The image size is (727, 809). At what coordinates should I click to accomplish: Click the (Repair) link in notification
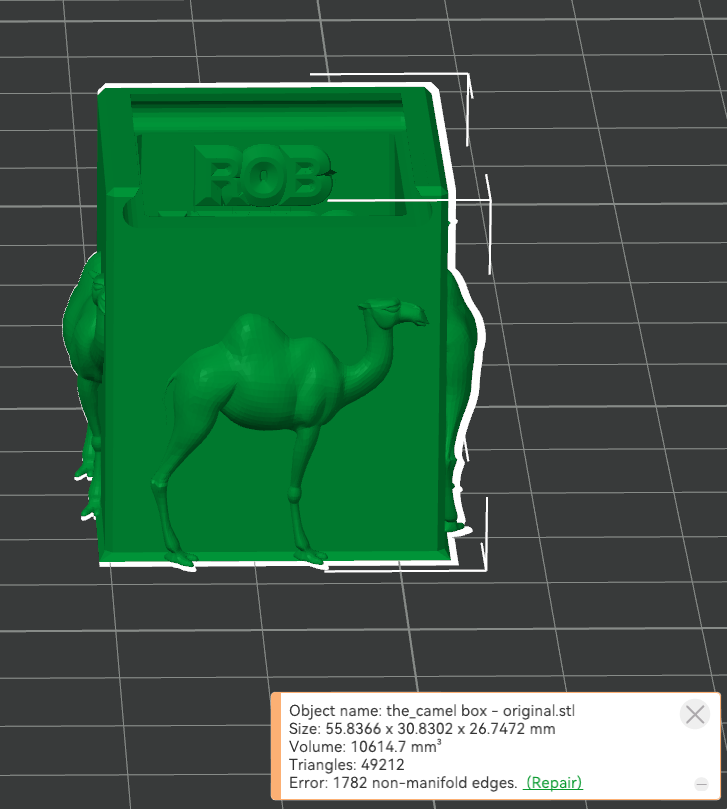pyautogui.click(x=554, y=783)
